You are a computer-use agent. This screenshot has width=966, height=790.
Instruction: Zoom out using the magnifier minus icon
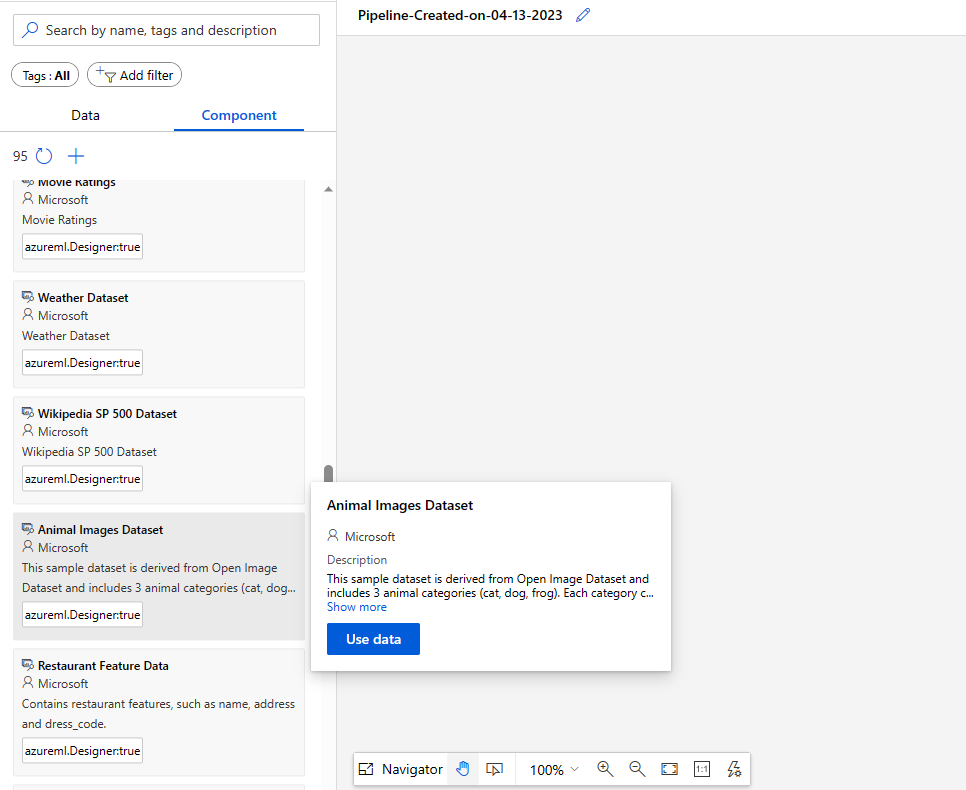pos(637,768)
